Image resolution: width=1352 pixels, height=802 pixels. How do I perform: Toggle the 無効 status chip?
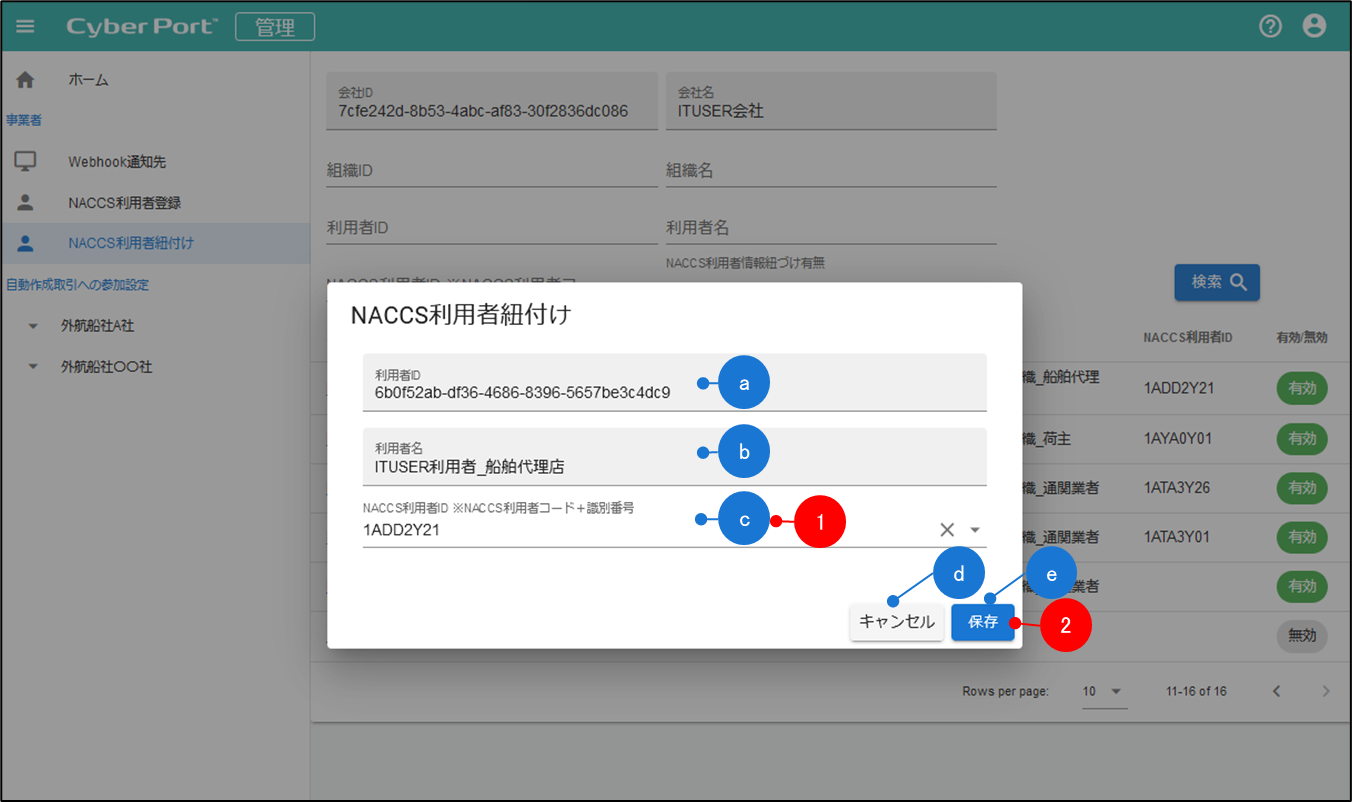[x=1301, y=635]
